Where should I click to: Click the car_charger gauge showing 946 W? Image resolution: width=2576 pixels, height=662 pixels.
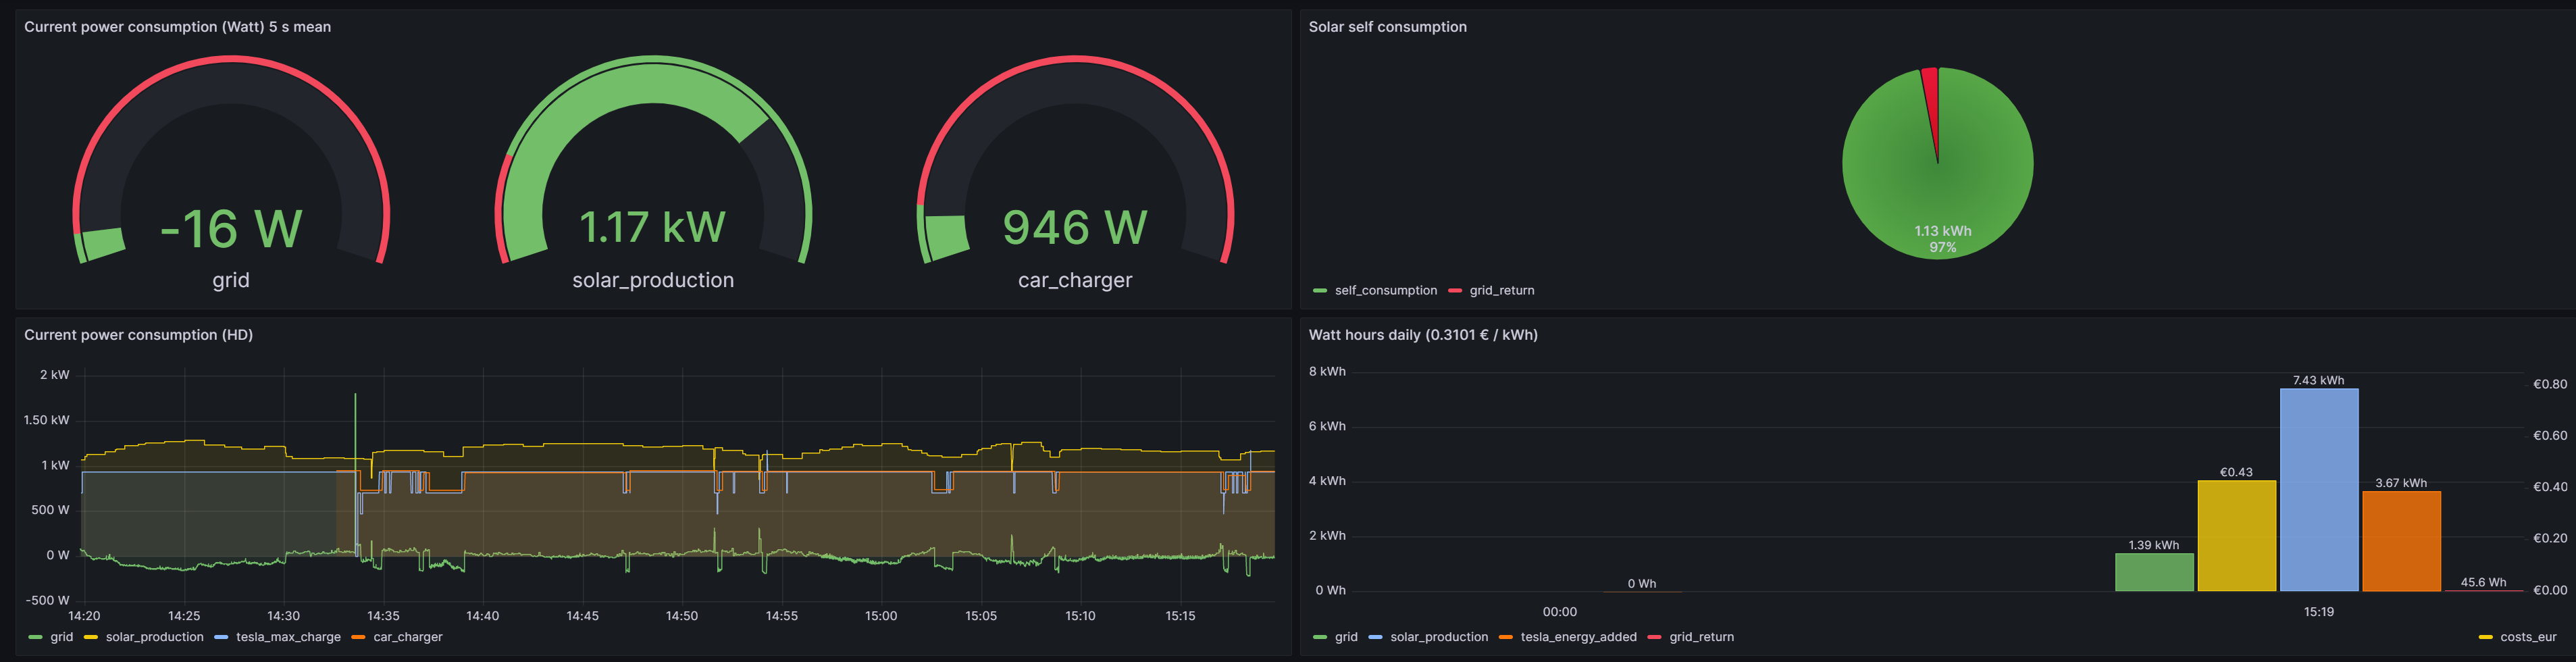(1075, 160)
